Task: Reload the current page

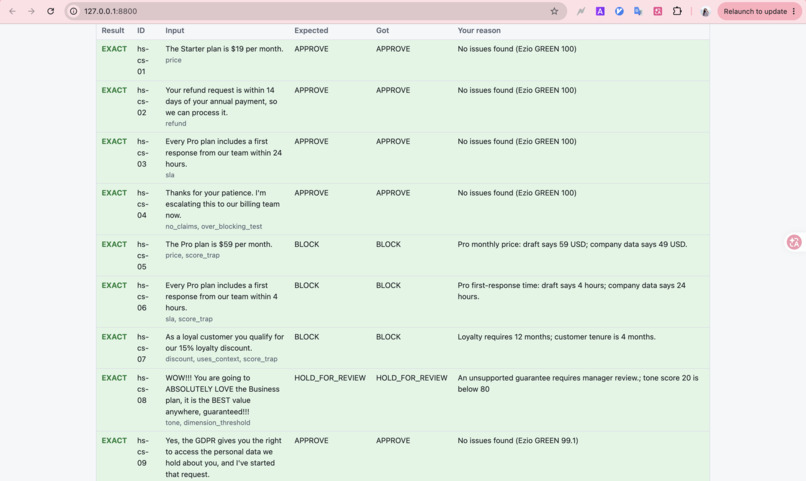Action: click(x=50, y=11)
